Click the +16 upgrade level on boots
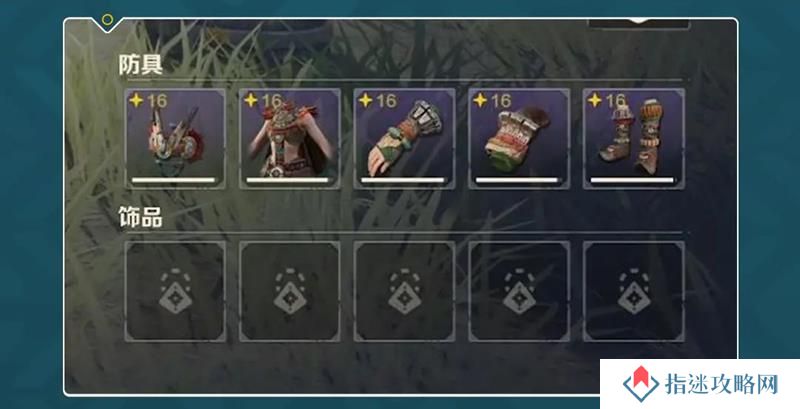 pos(607,100)
